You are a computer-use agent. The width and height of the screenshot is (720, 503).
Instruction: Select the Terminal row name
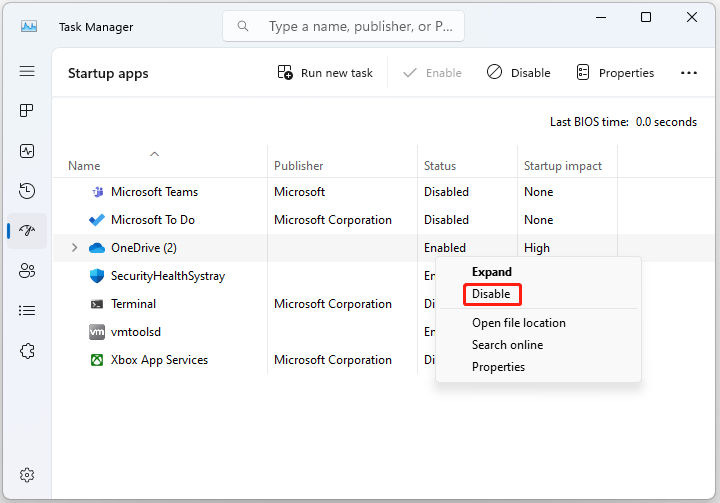pyautogui.click(x=134, y=304)
